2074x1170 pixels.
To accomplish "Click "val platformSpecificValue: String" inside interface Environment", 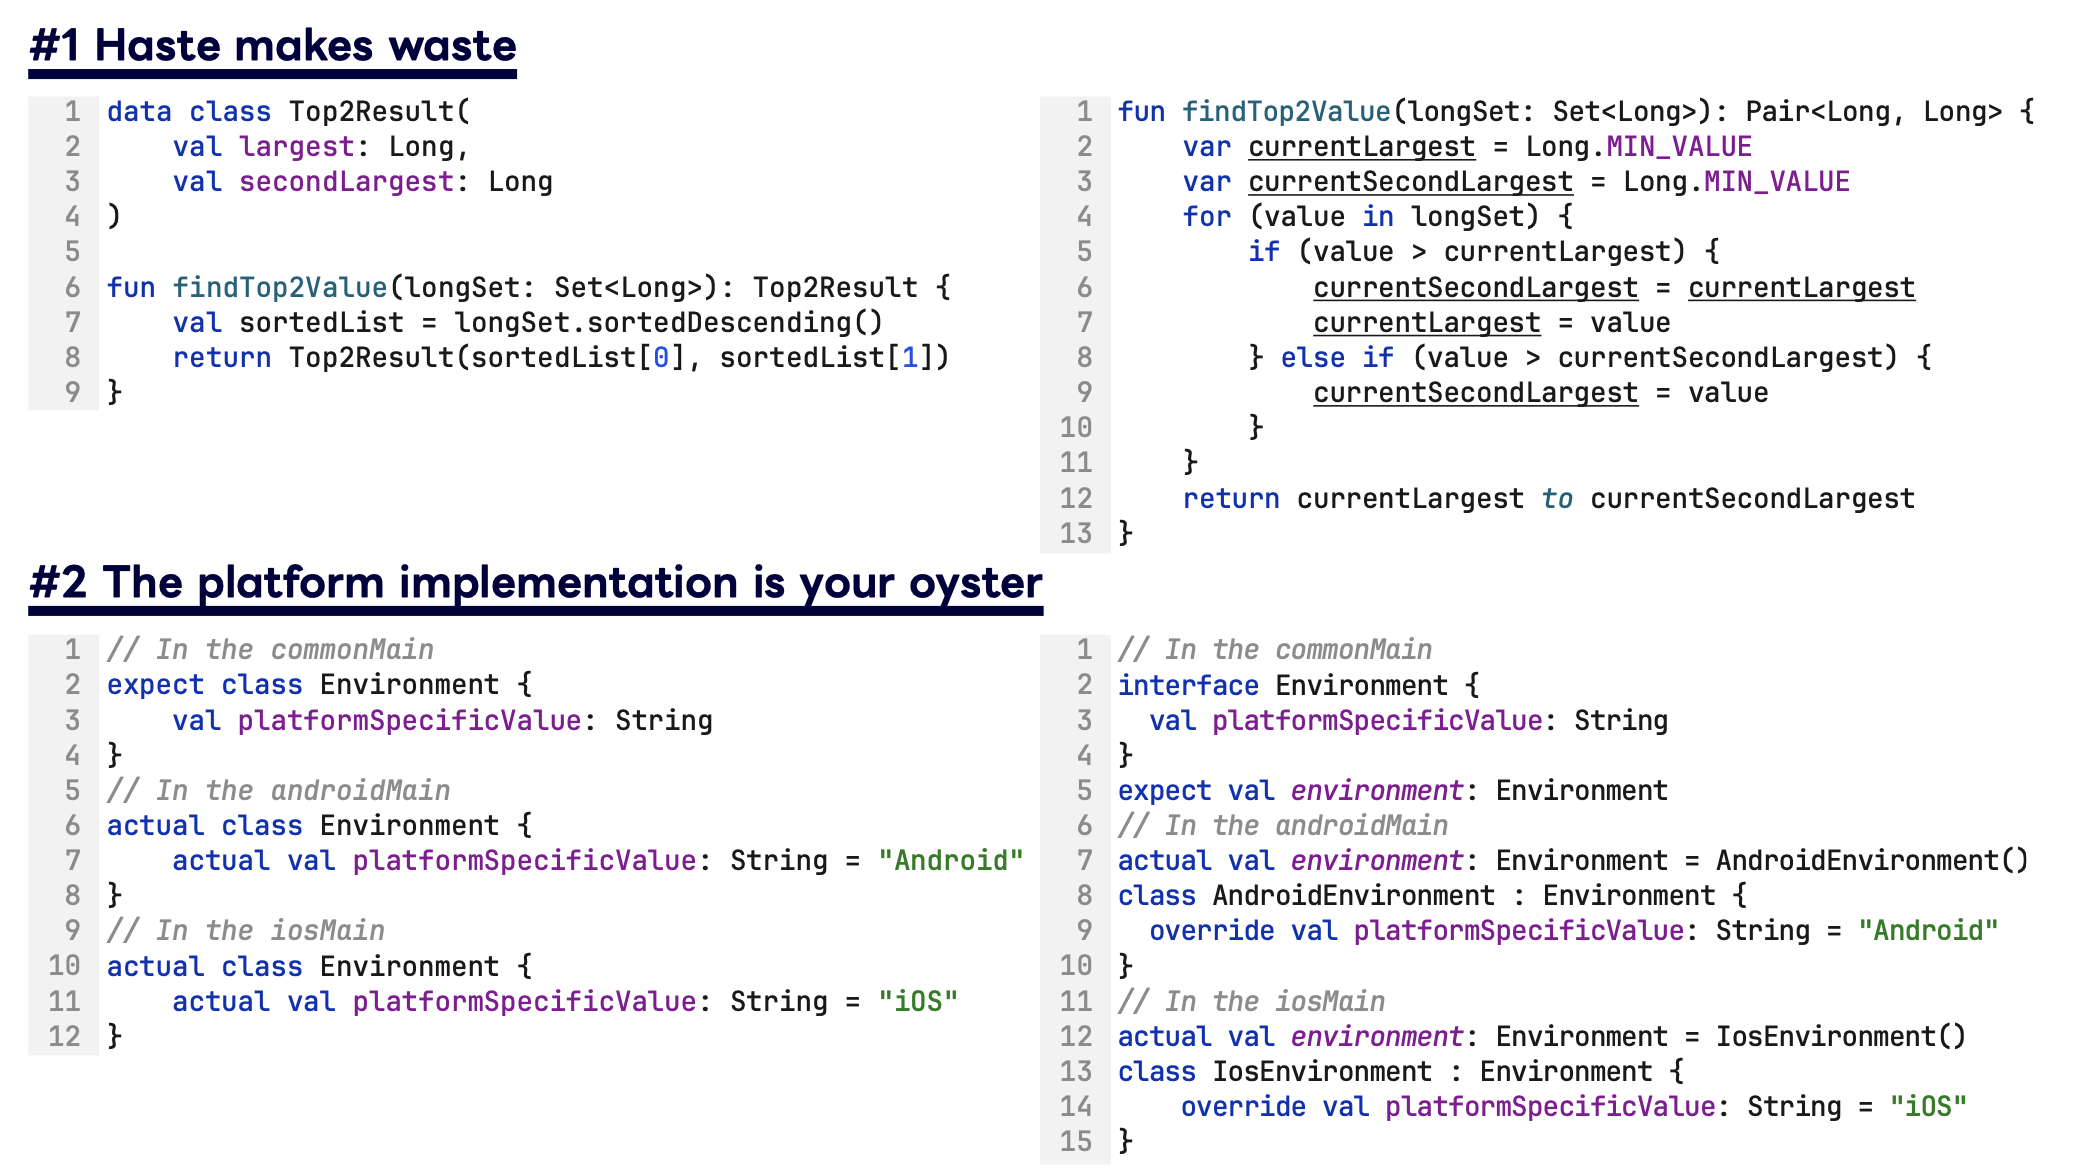I will 1408,721.
